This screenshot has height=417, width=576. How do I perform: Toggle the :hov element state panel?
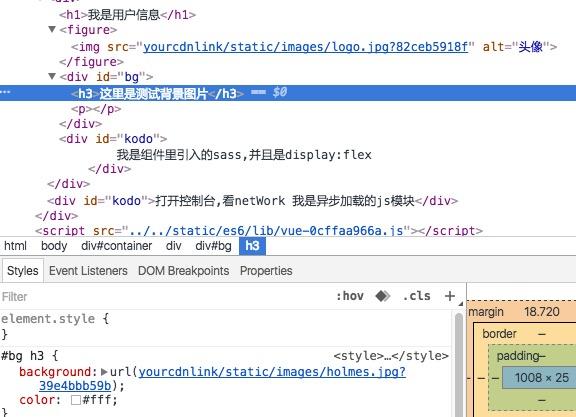click(x=350, y=296)
